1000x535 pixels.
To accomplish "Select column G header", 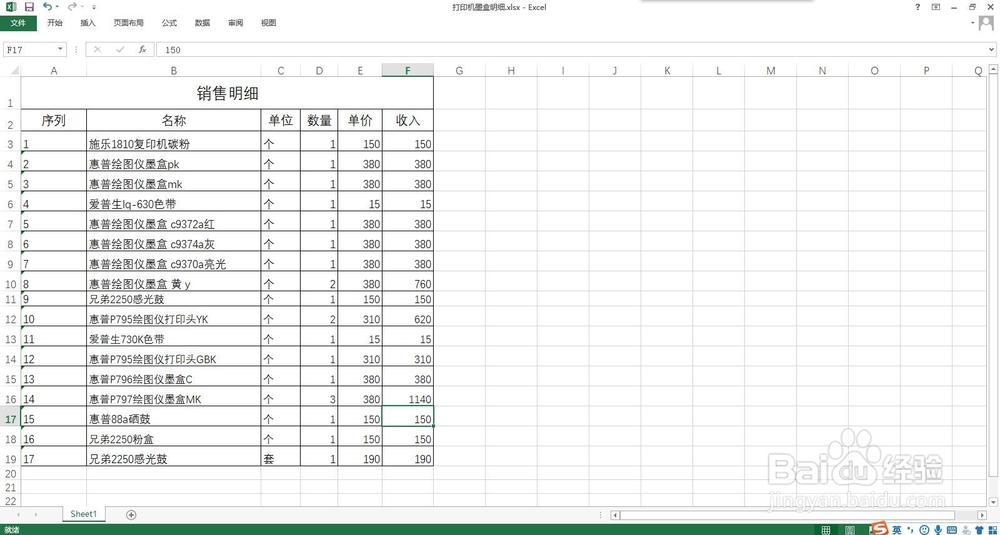I will [459, 71].
